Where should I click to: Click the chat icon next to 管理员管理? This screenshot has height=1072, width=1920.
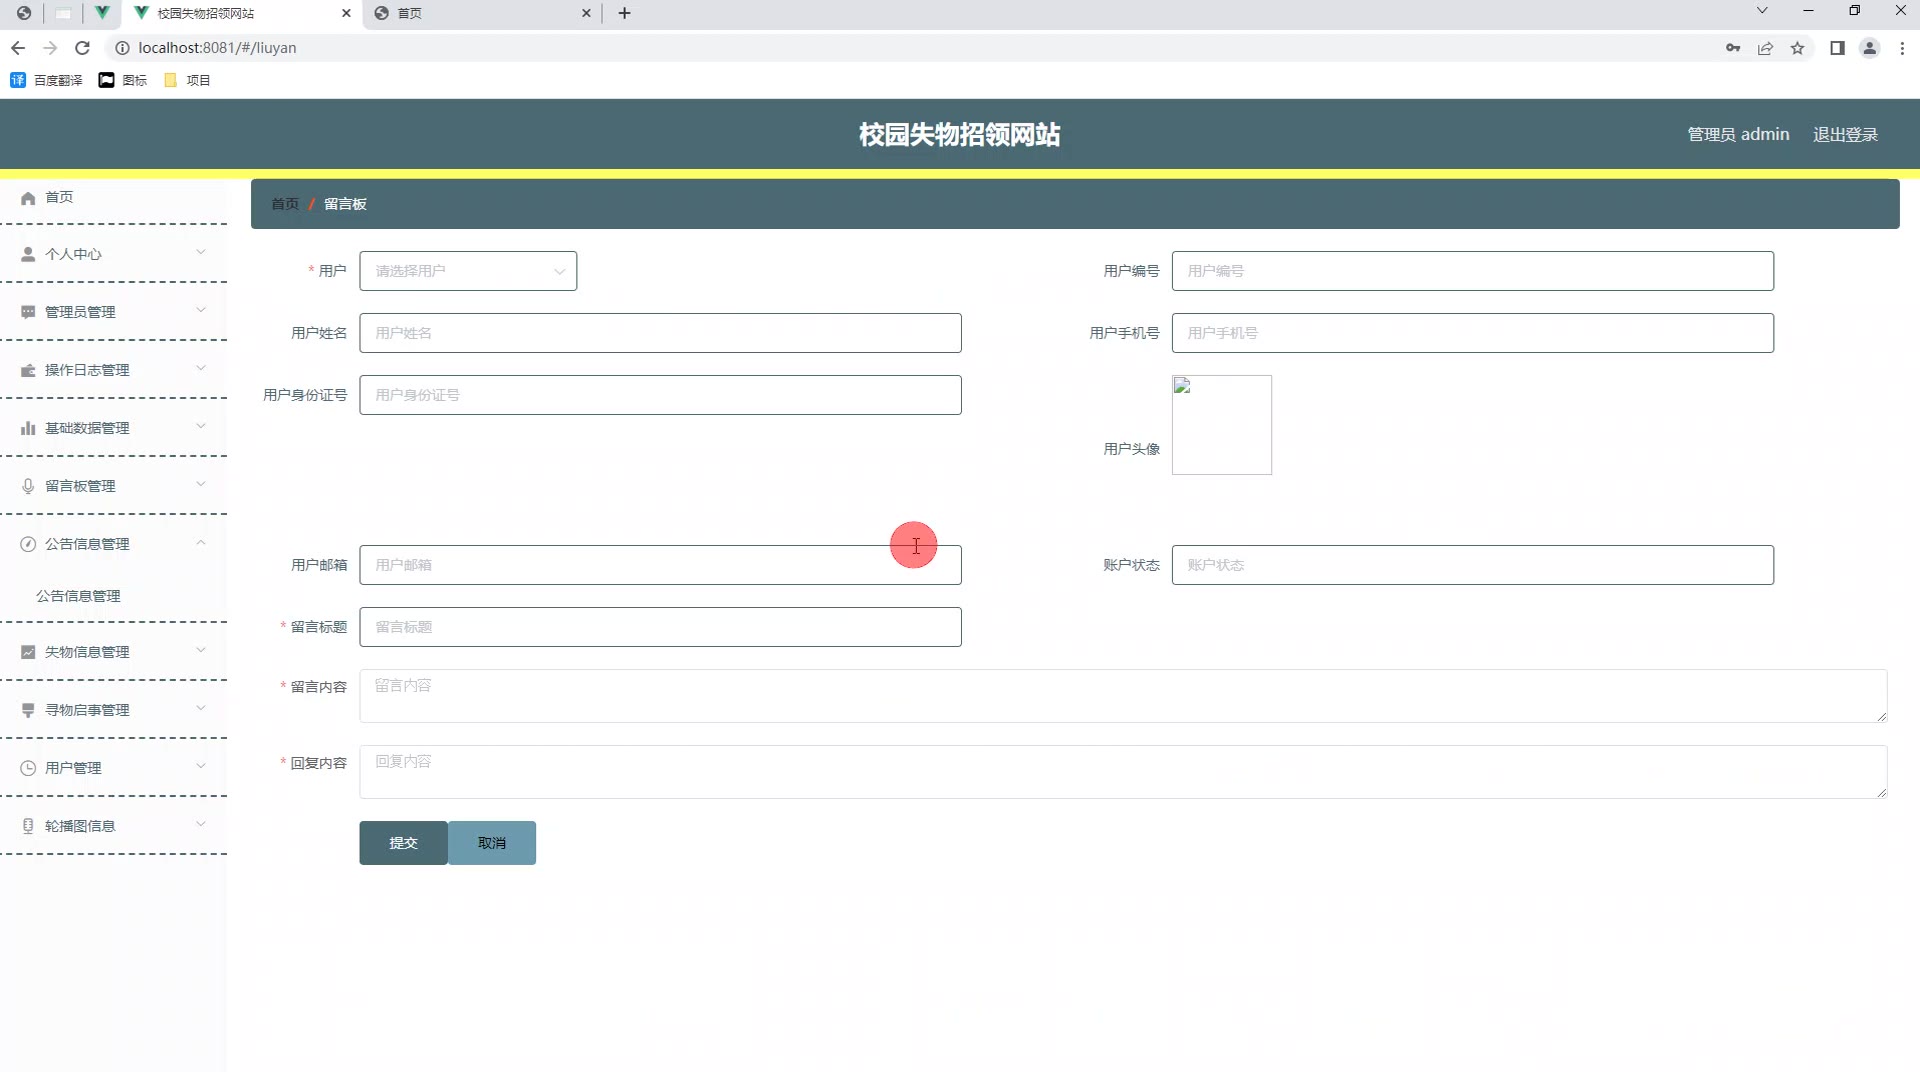pos(28,312)
